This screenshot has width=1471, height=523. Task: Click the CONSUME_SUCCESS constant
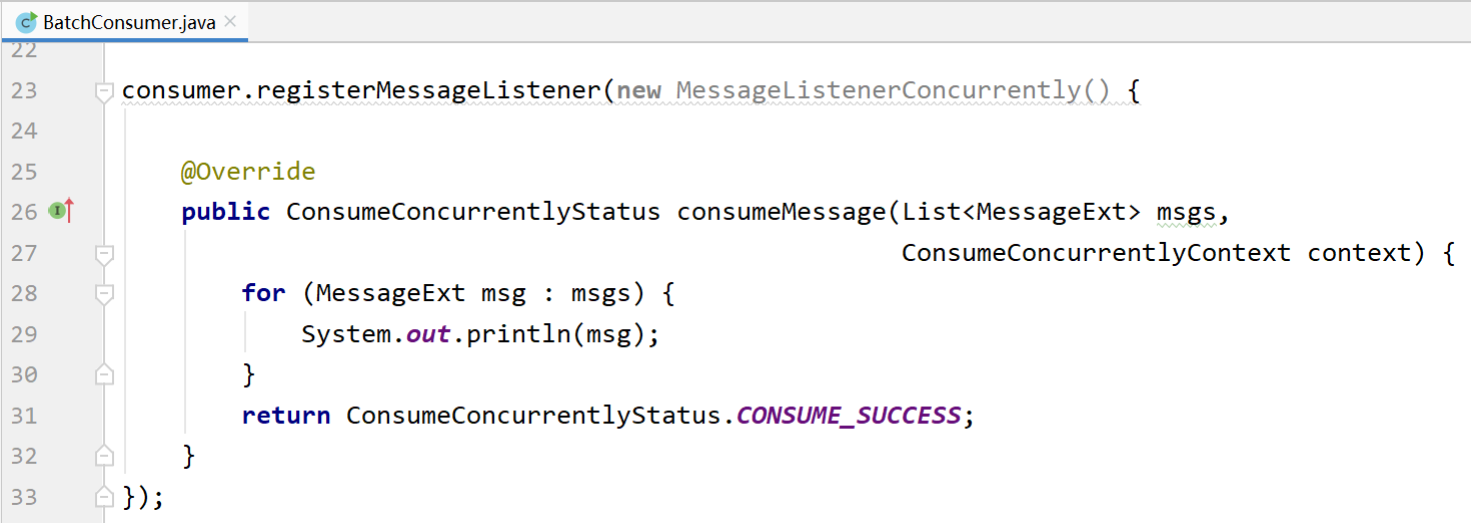(848, 415)
